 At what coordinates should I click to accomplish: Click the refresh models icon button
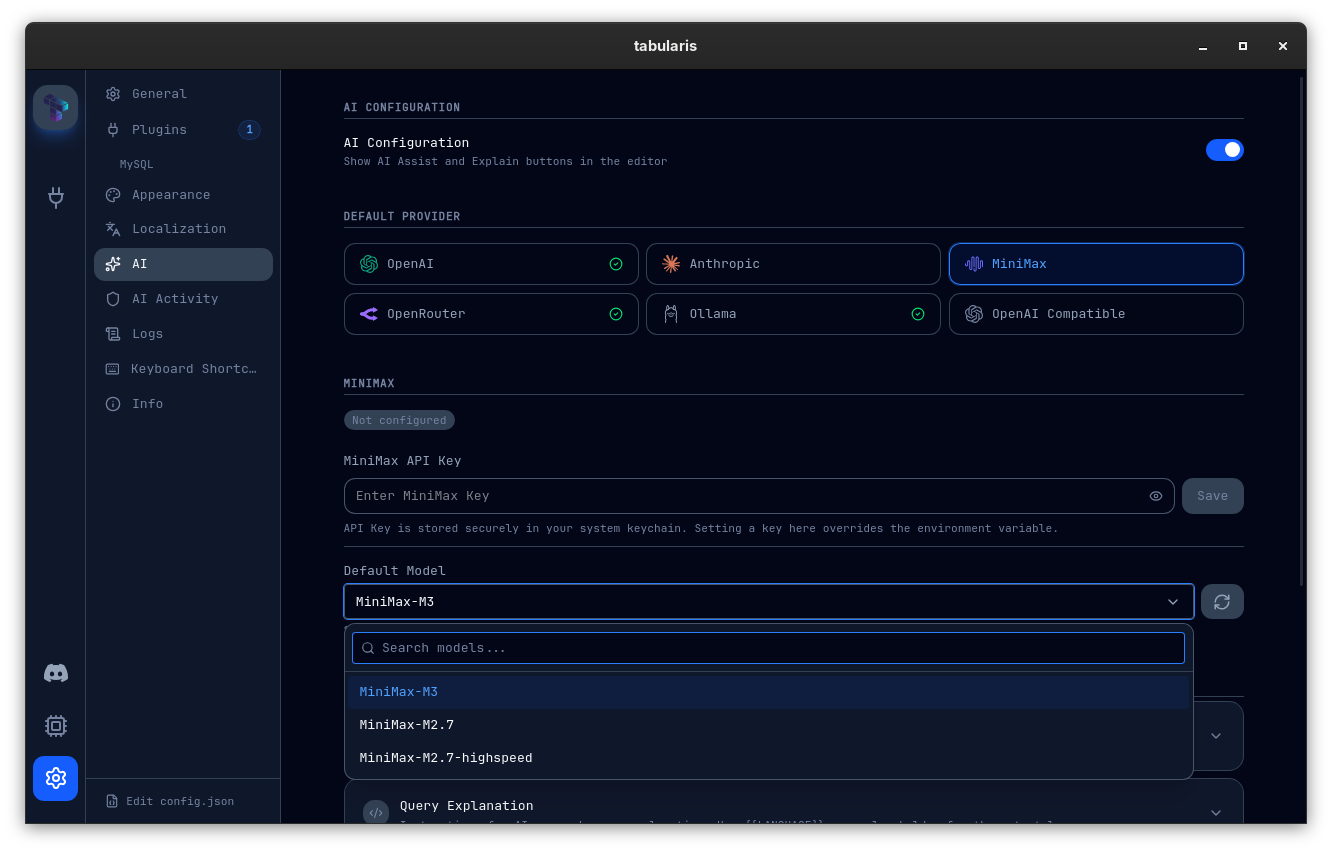(1222, 602)
